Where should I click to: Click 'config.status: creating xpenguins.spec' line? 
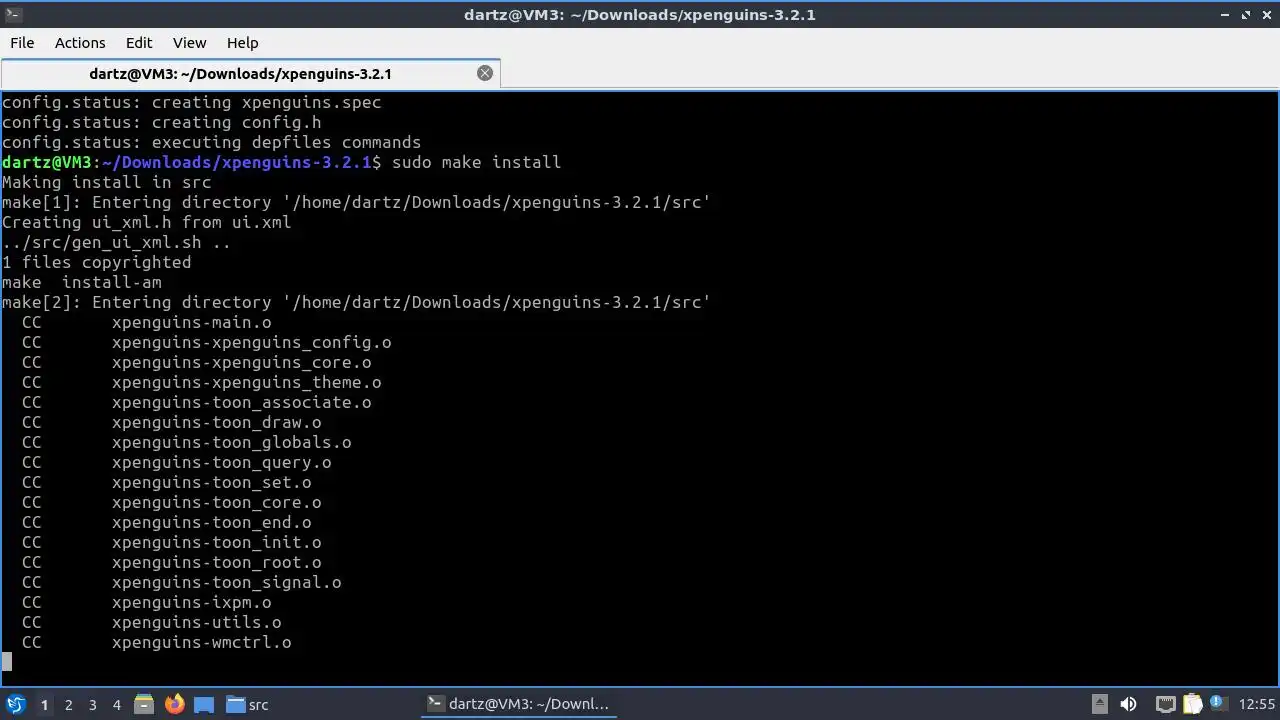click(x=191, y=102)
